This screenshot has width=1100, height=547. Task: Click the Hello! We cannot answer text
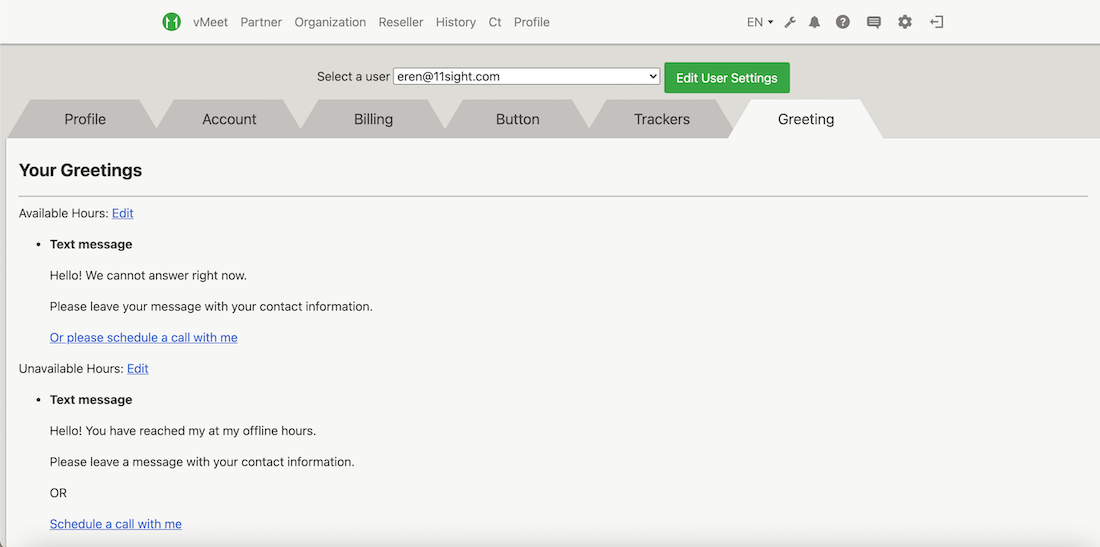(x=148, y=276)
